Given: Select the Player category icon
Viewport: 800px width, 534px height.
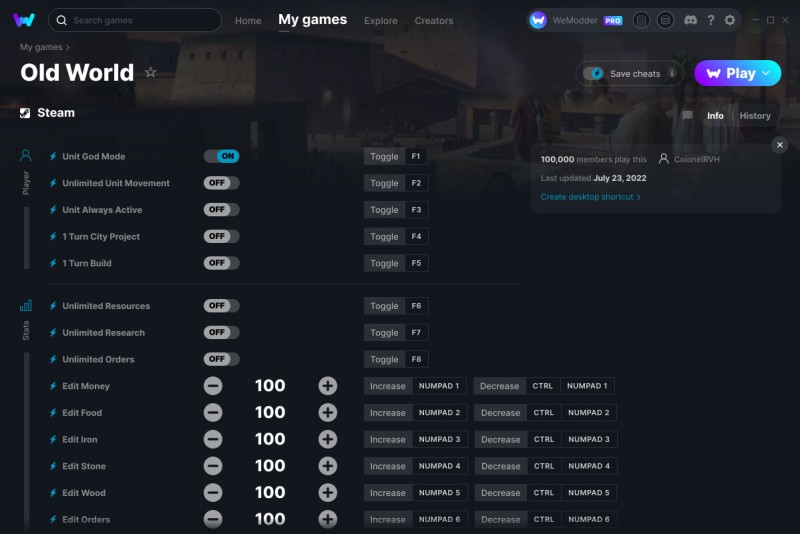Looking at the screenshot, I should click(26, 156).
